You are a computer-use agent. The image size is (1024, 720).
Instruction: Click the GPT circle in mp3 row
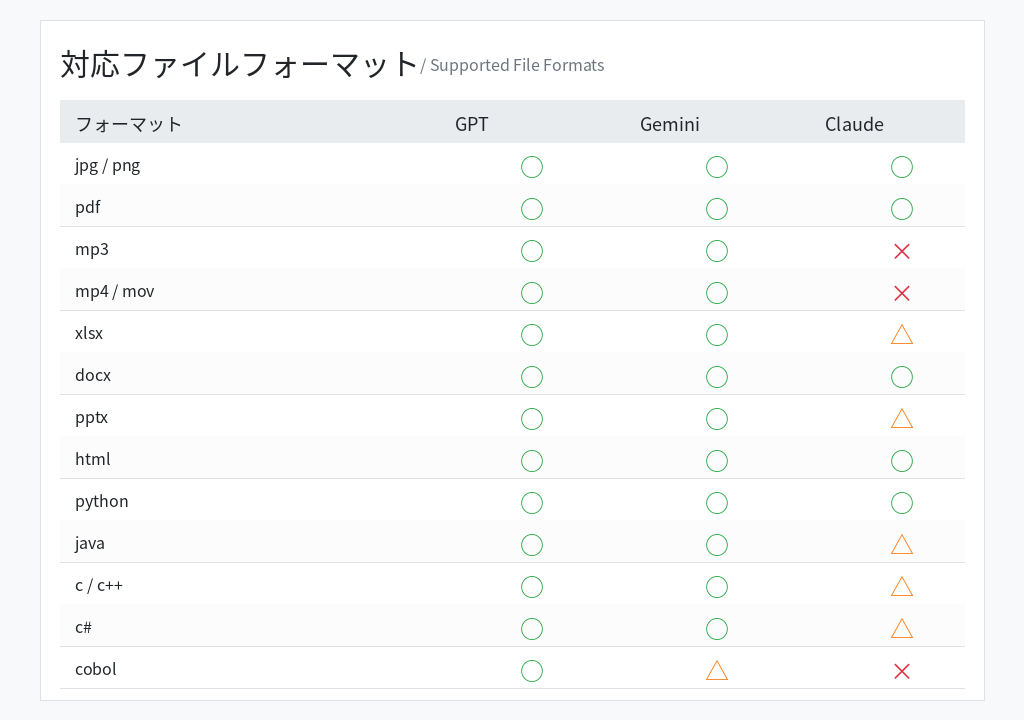click(x=532, y=251)
